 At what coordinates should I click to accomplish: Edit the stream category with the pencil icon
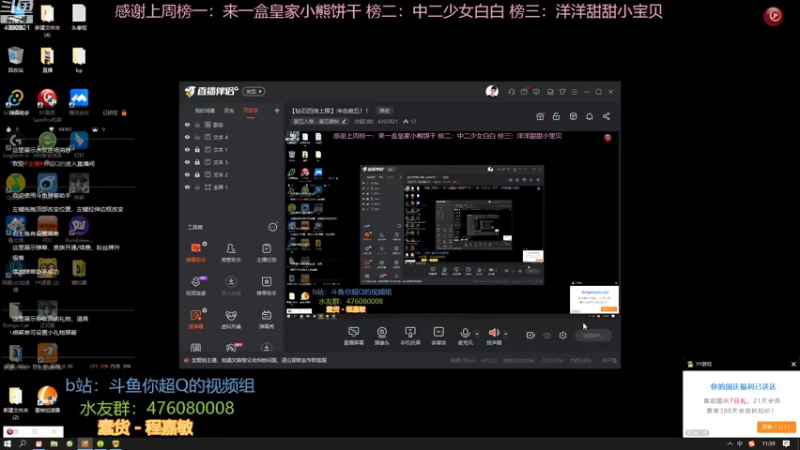344,121
